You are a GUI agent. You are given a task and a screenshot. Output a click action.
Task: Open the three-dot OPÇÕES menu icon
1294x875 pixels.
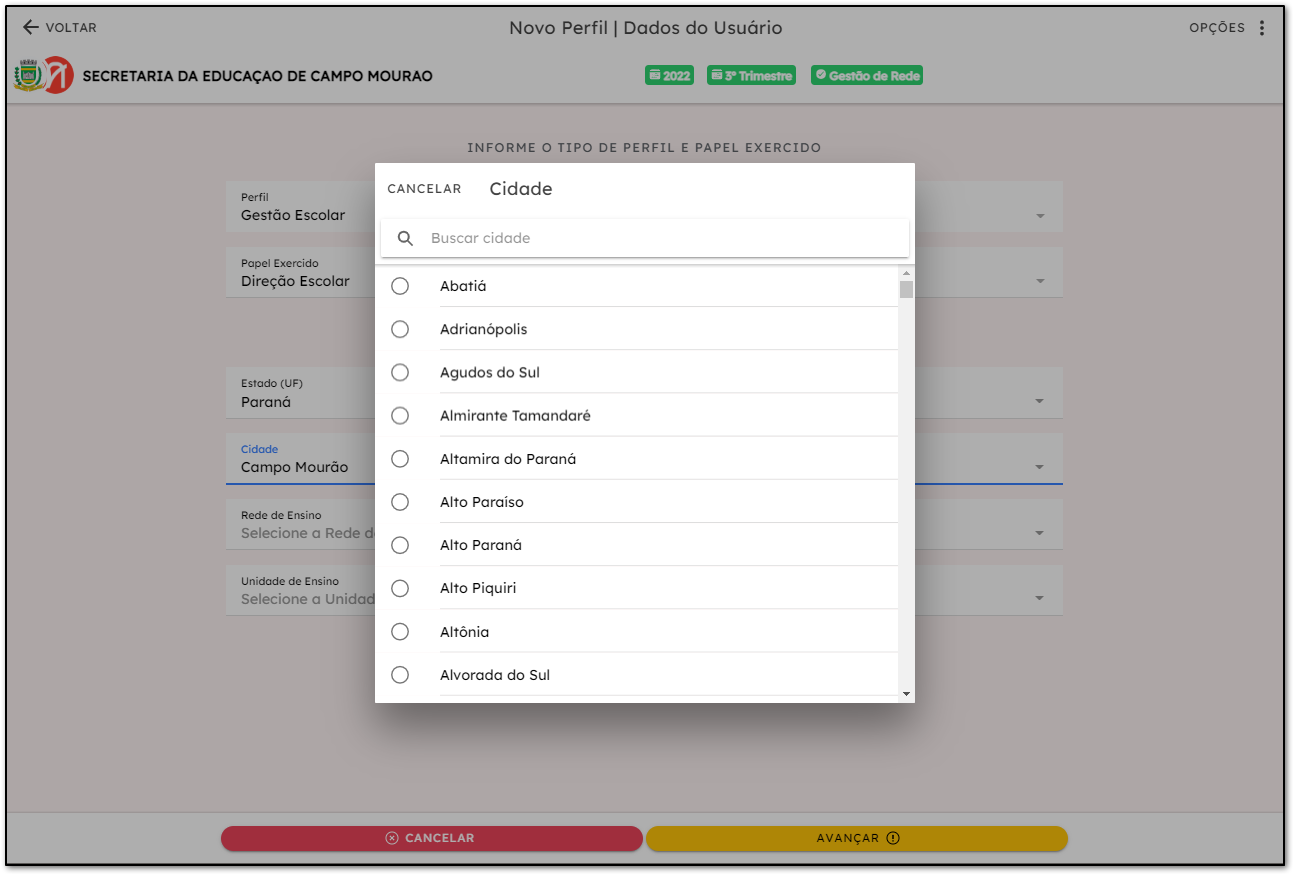point(1262,28)
